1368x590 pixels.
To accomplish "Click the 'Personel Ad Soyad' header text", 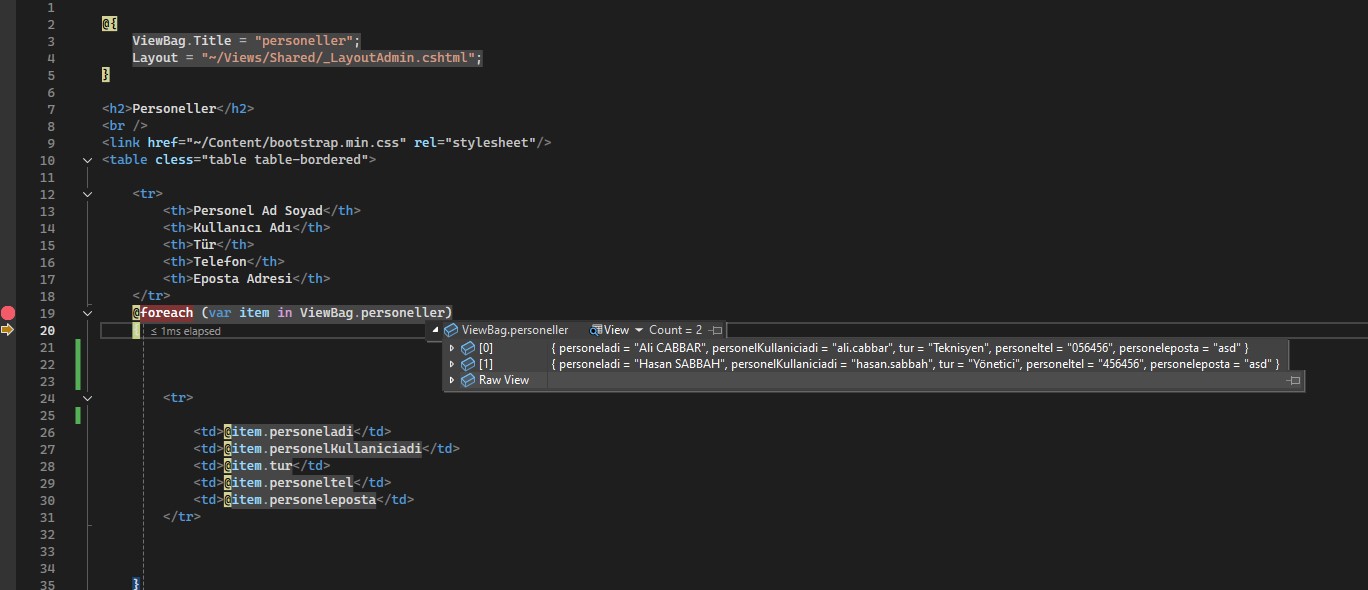I will click(x=258, y=211).
